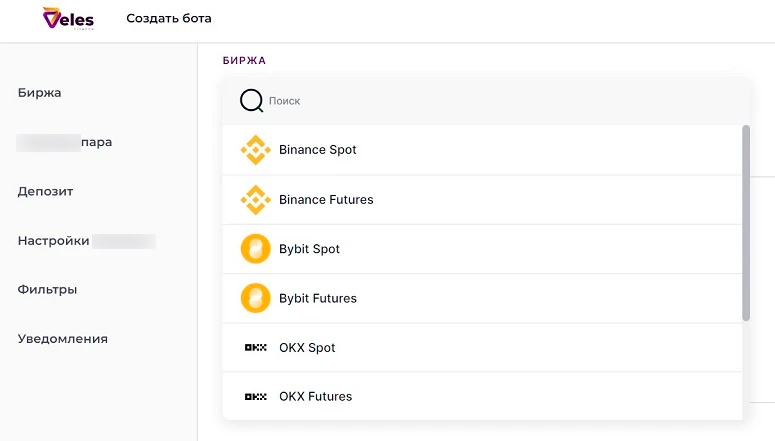775x441 pixels.
Task: Choose Bybit Futures exchange option
Action: tap(318, 298)
